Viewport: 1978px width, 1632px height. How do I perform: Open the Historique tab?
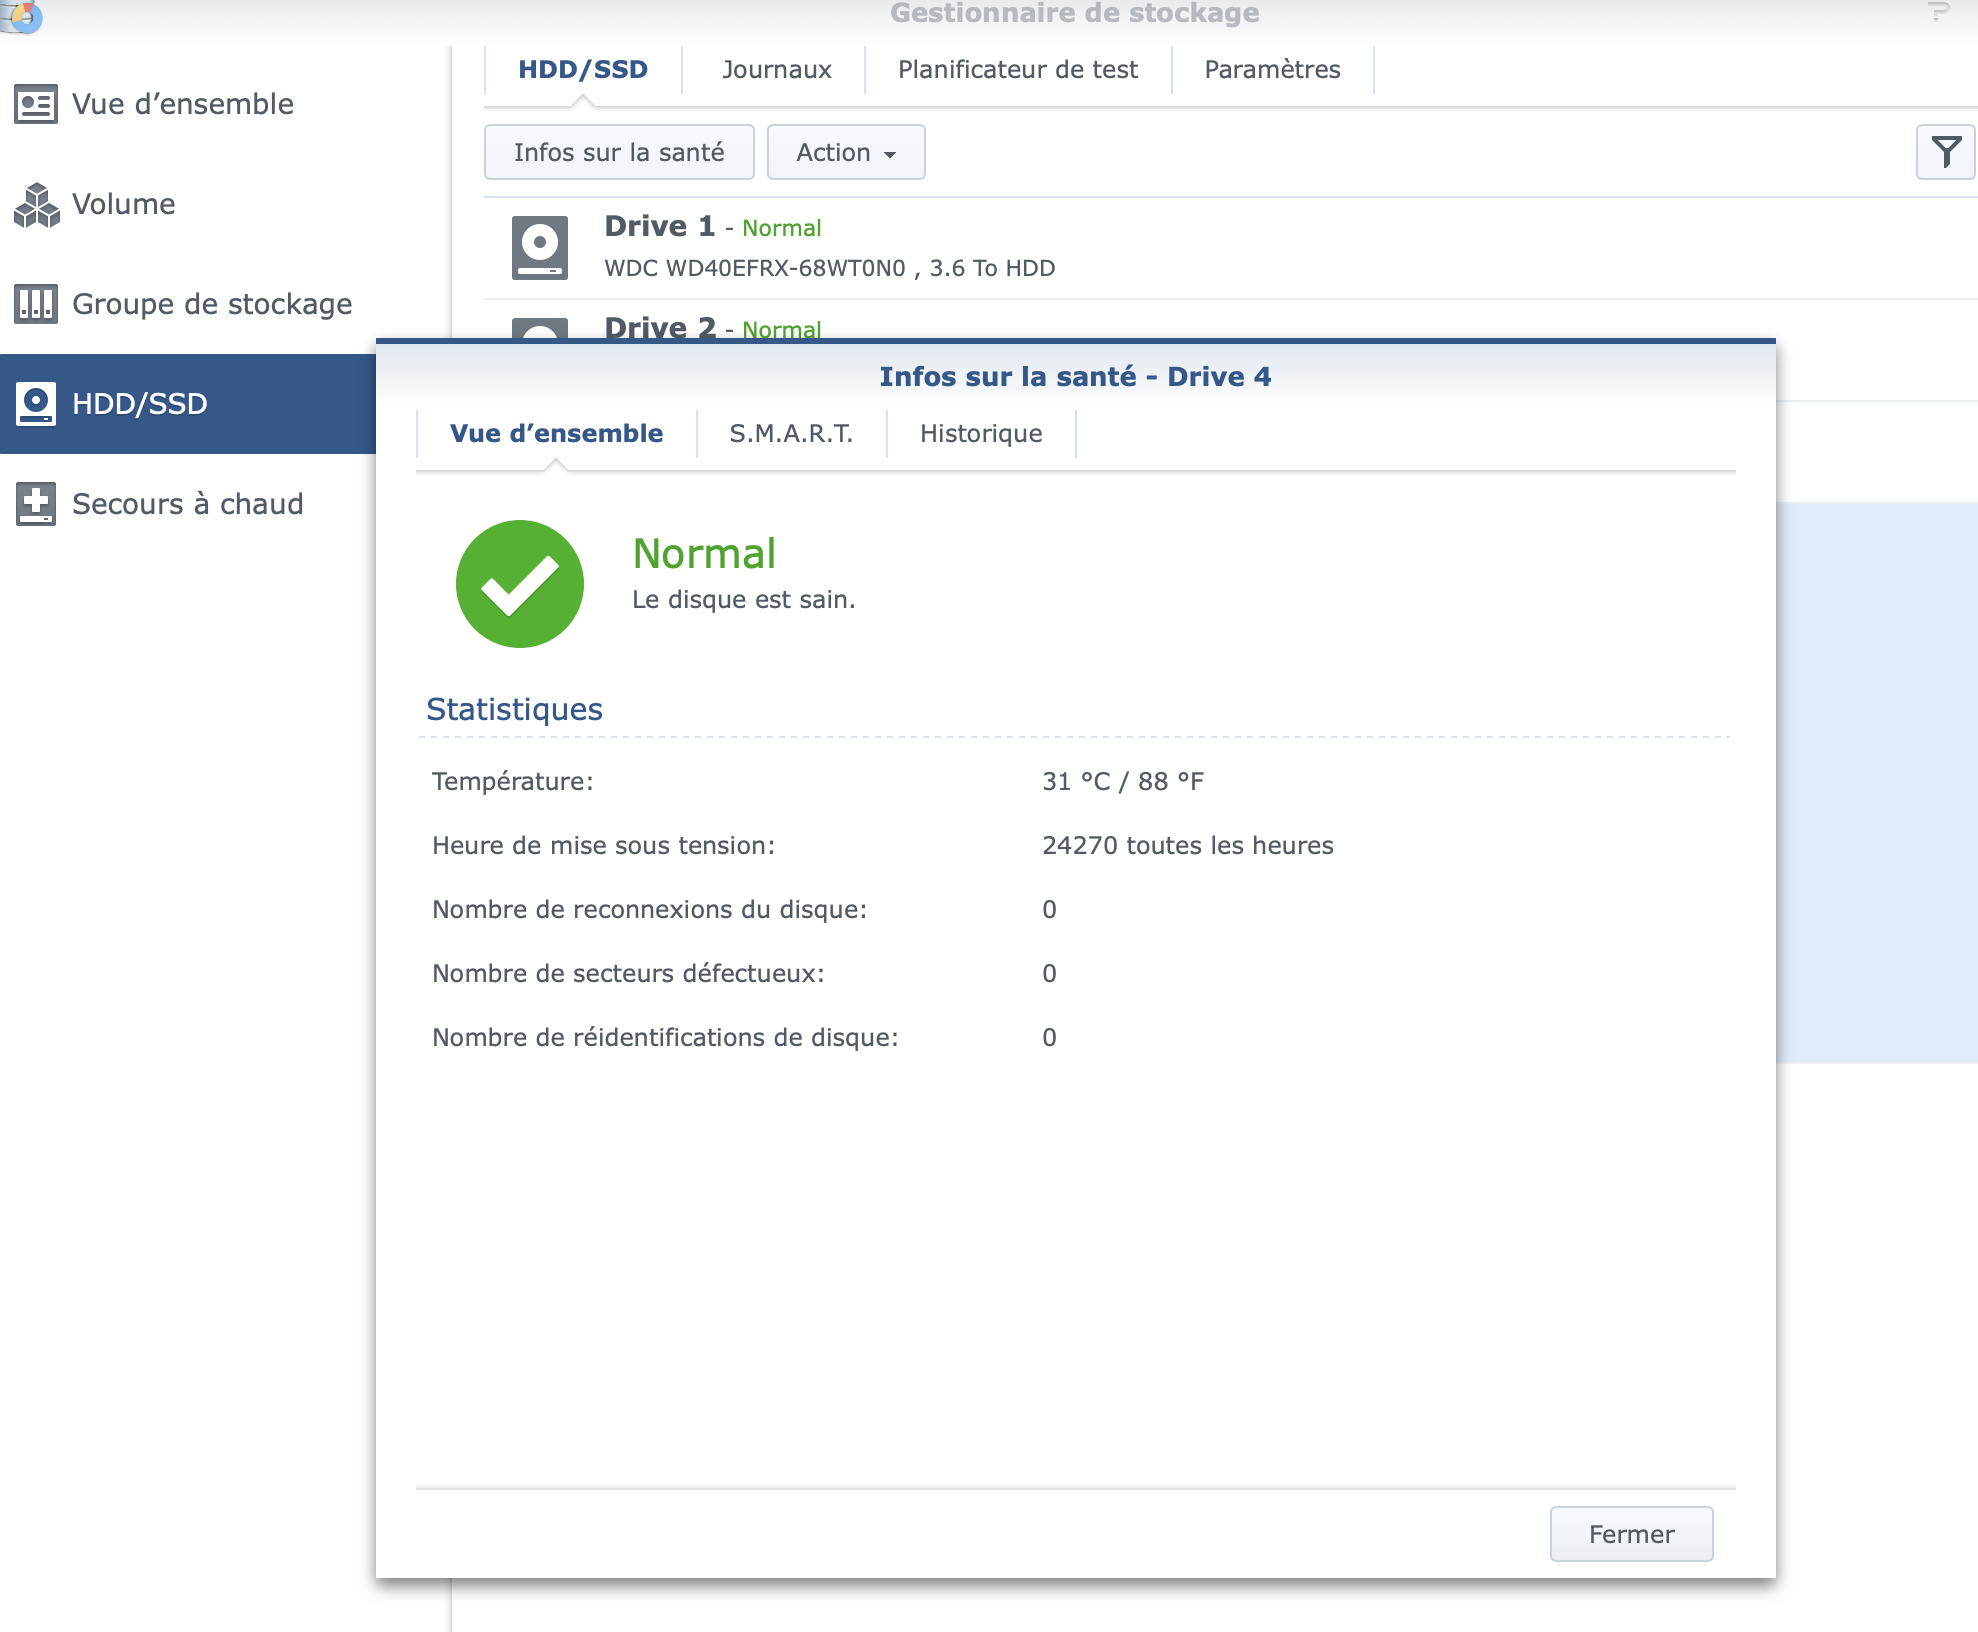pyautogui.click(x=981, y=434)
